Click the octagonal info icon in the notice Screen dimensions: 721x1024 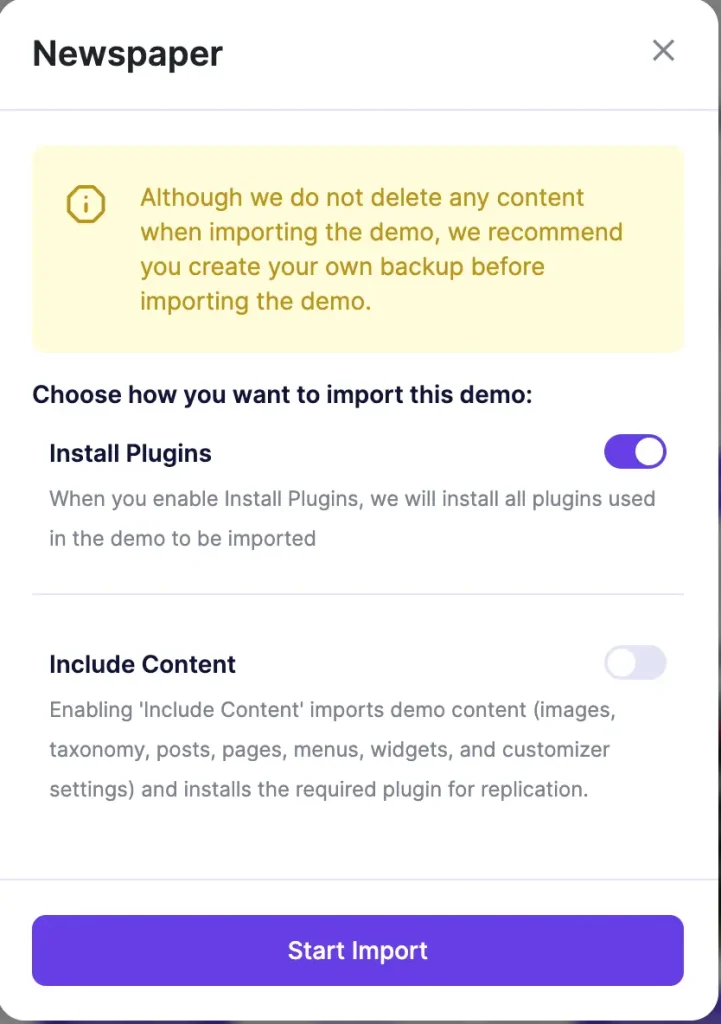coord(85,204)
